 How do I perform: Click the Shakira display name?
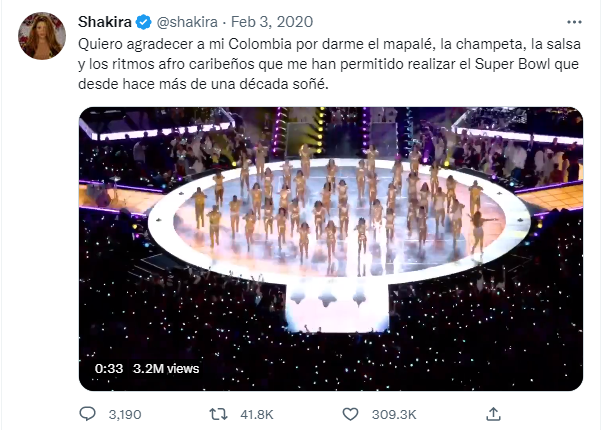point(105,22)
